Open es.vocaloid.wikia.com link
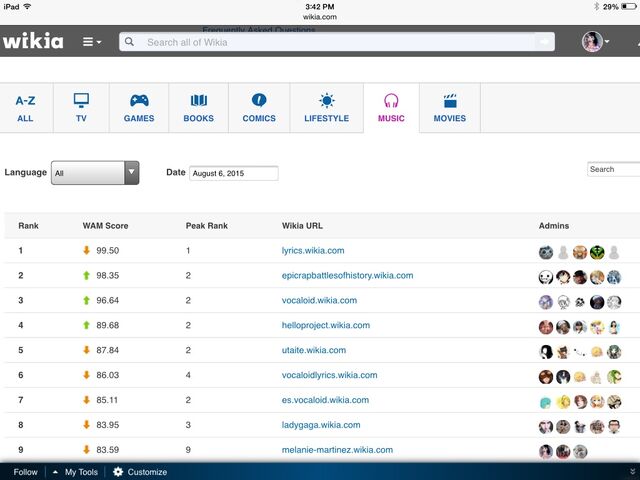This screenshot has height=480, width=640. click(x=325, y=400)
